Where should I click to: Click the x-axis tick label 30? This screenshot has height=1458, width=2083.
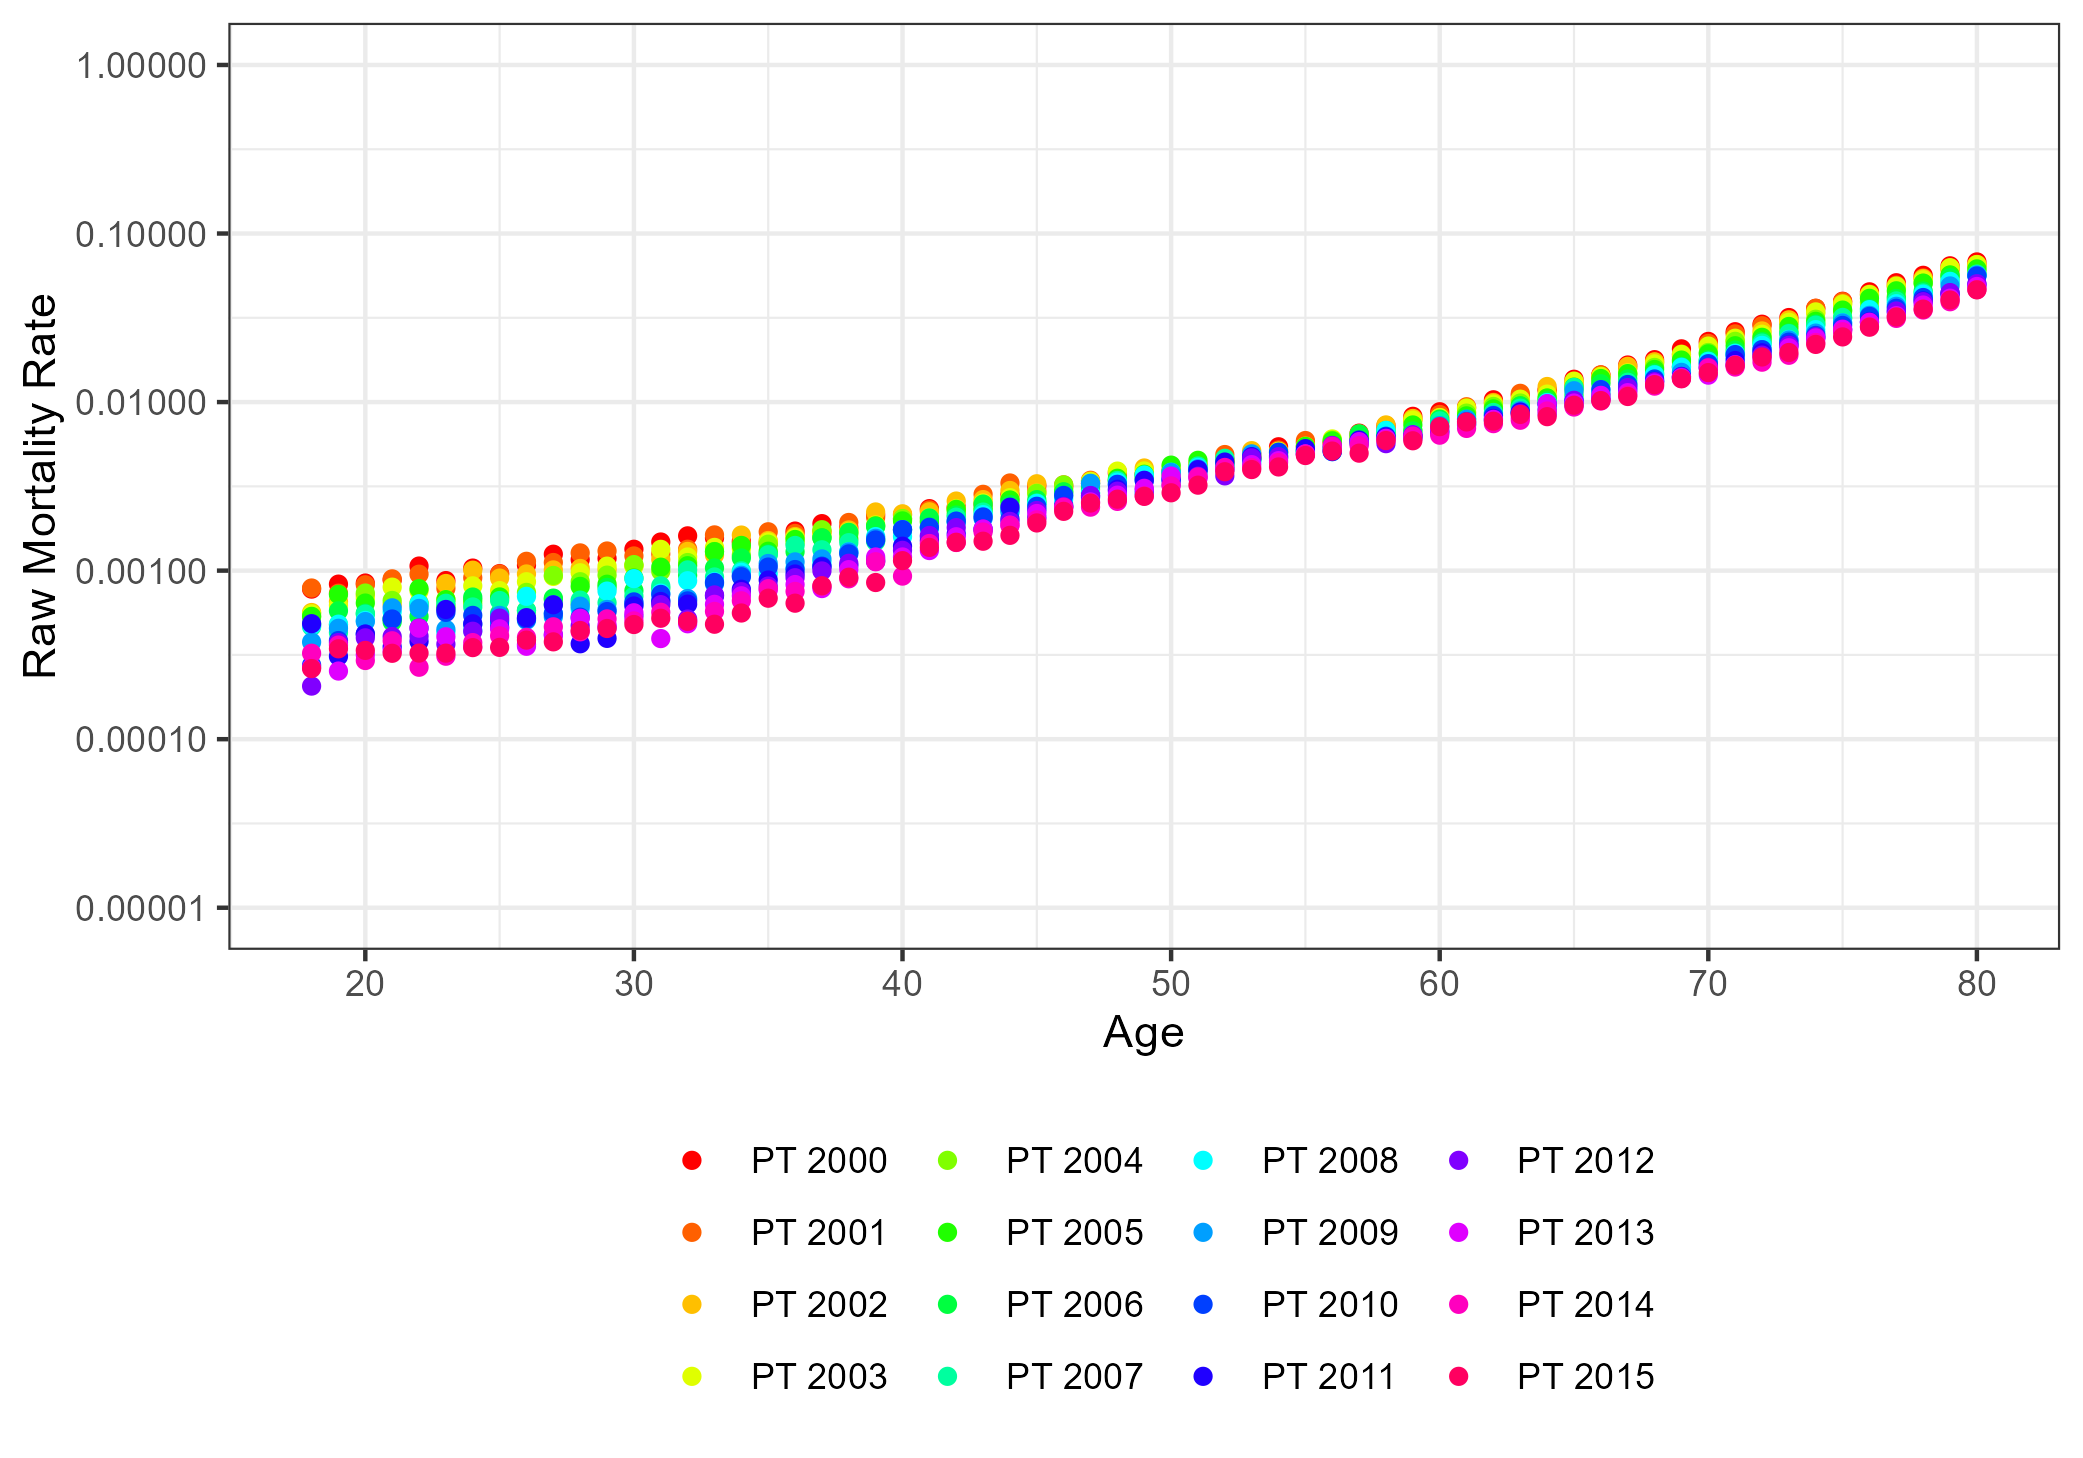pos(633,984)
